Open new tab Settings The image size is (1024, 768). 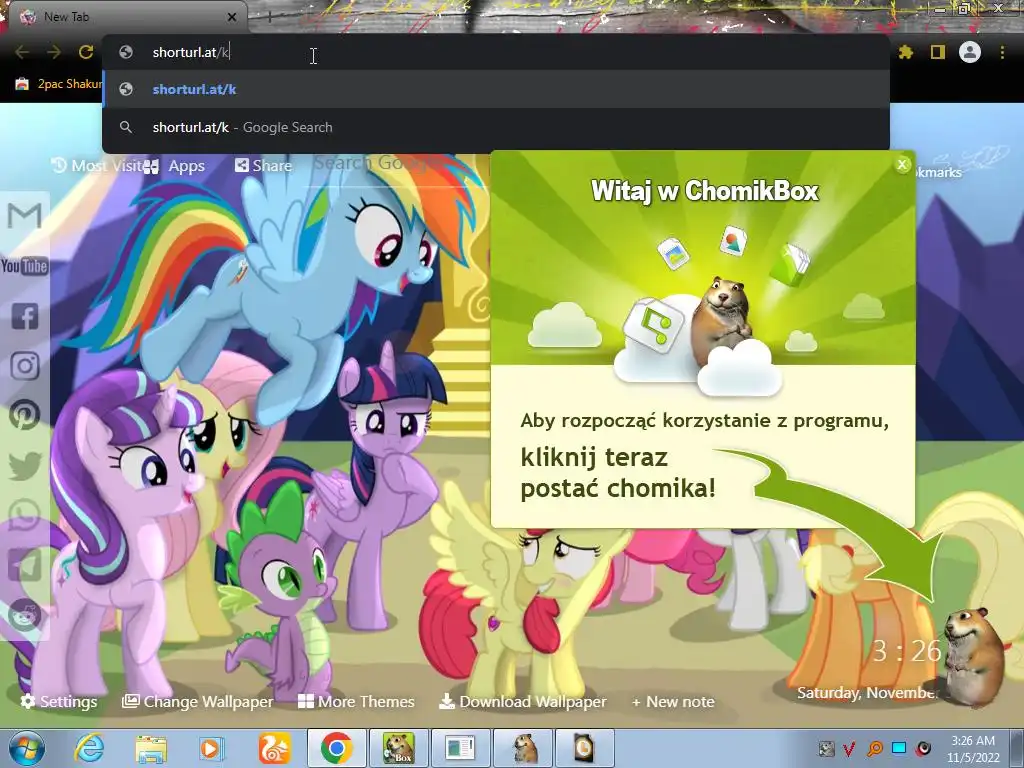59,701
